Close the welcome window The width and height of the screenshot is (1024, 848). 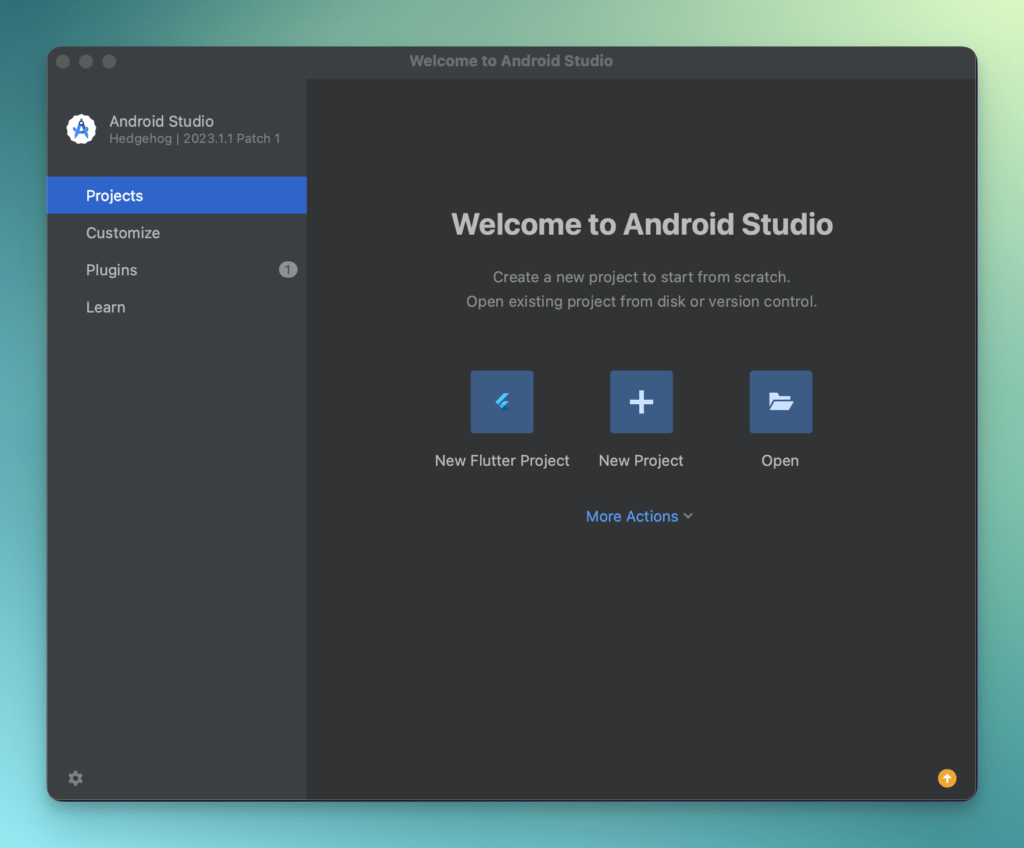pyautogui.click(x=63, y=61)
